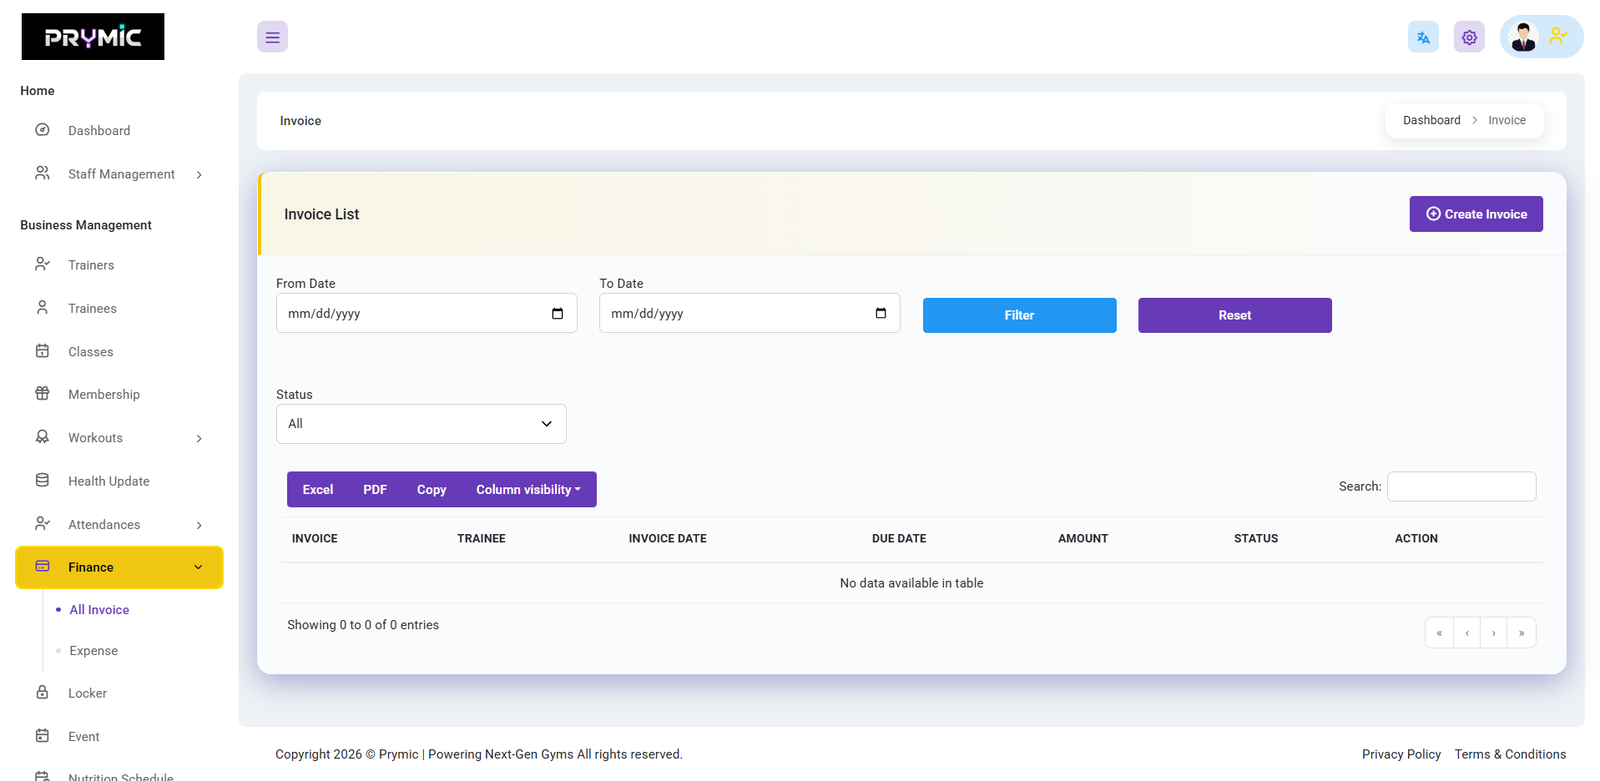Click the Privacy Policy footer link
This screenshot has height=781, width=1600.
point(1400,755)
